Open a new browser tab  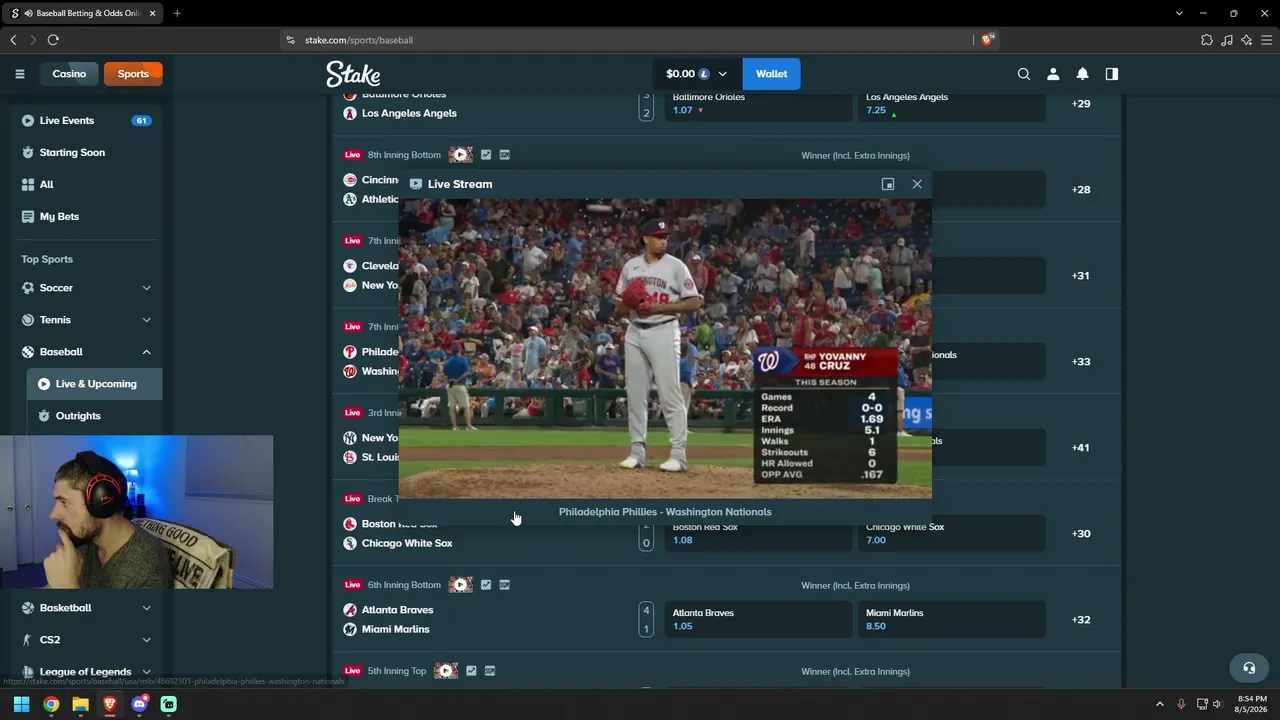[177, 13]
